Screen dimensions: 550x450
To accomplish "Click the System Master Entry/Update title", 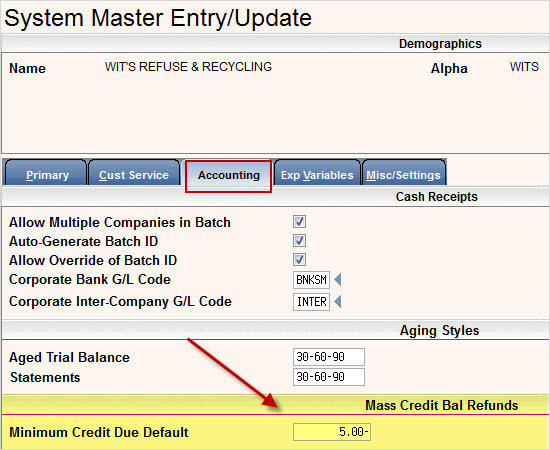I will click(158, 18).
